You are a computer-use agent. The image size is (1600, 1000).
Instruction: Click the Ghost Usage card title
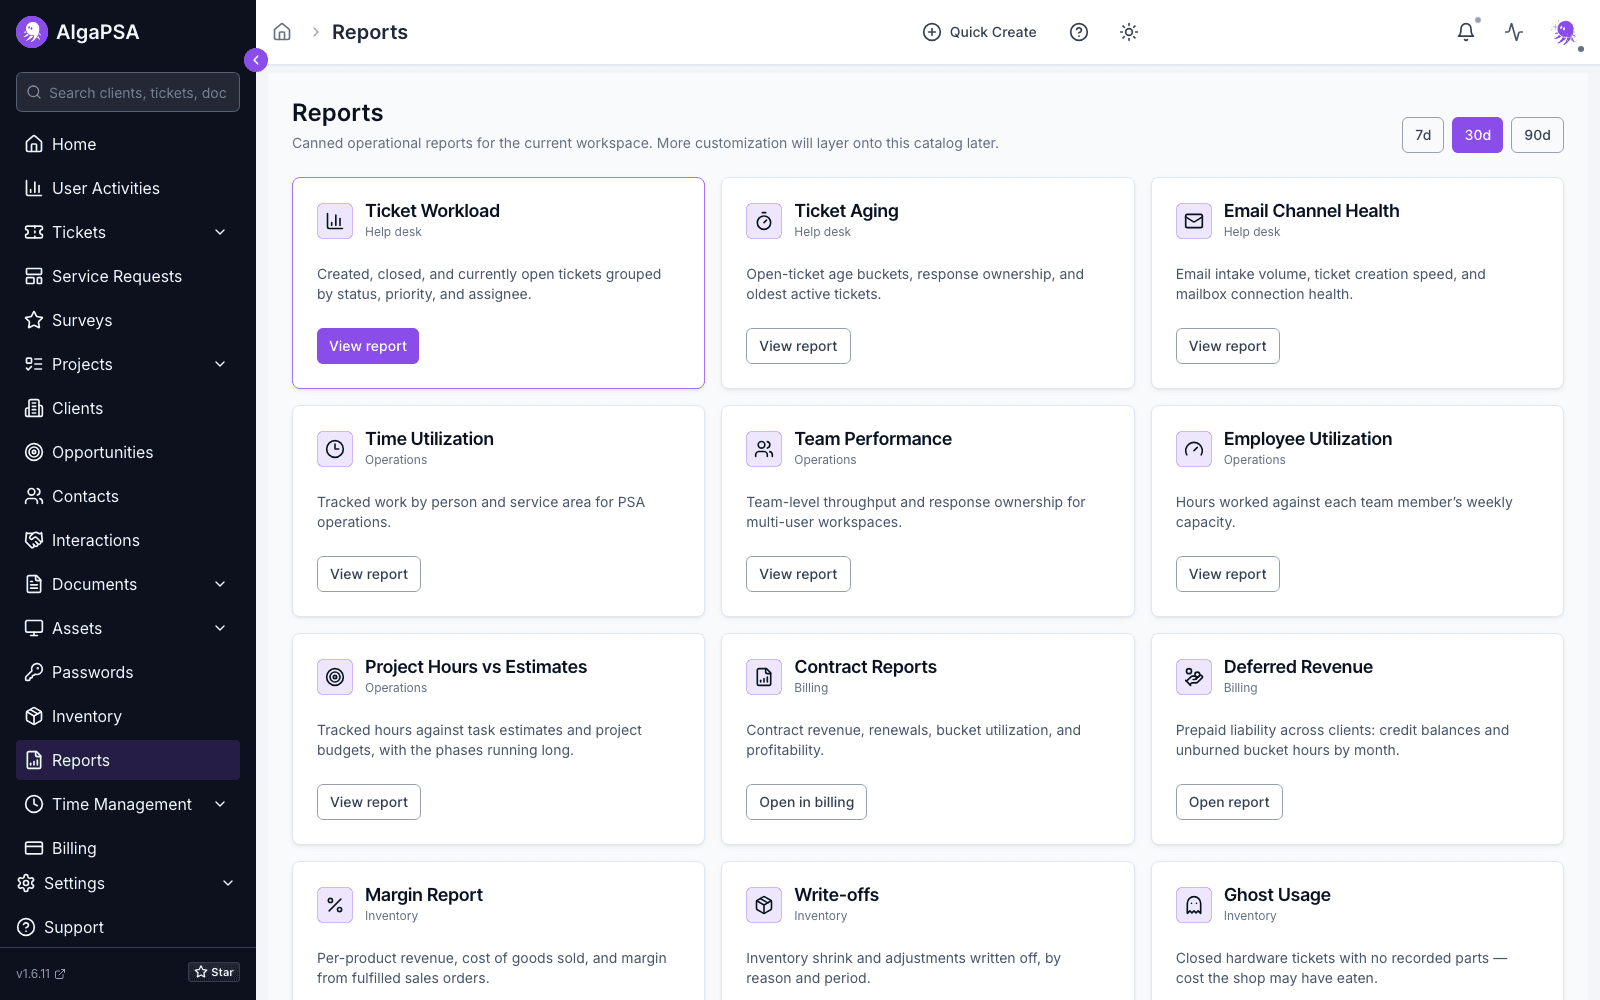[1277, 895]
